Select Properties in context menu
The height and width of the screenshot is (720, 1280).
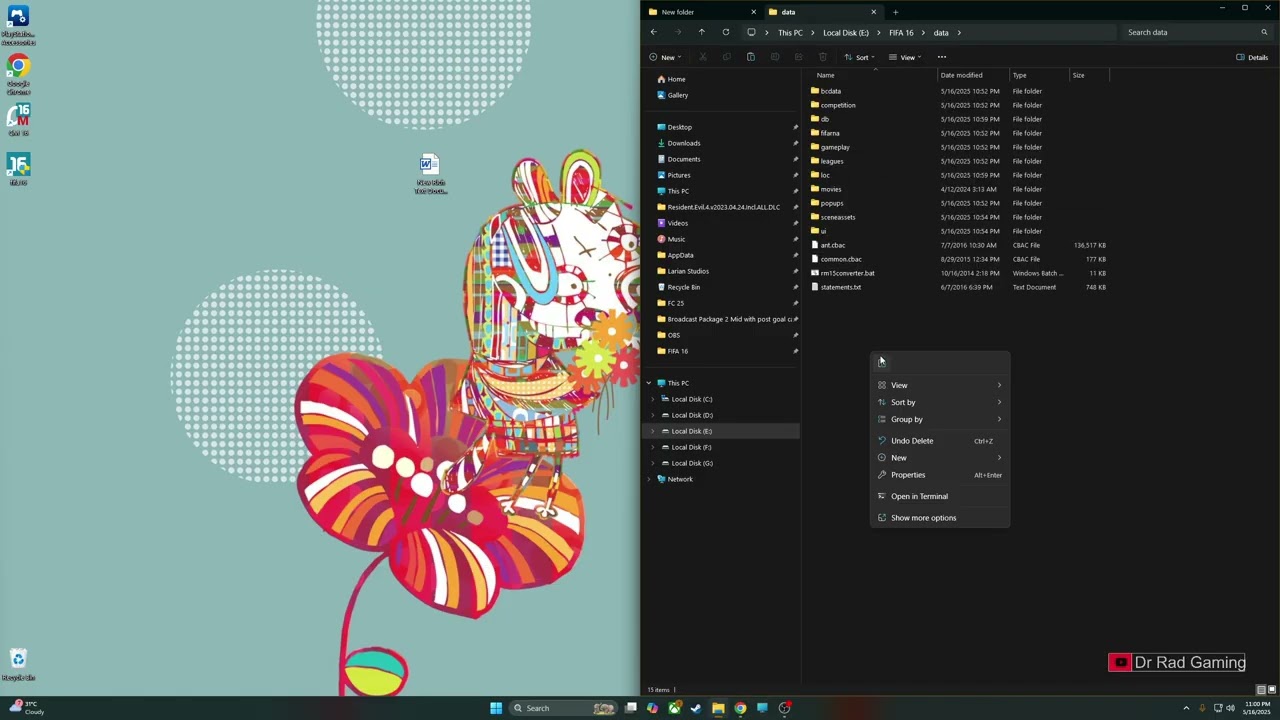940,475
